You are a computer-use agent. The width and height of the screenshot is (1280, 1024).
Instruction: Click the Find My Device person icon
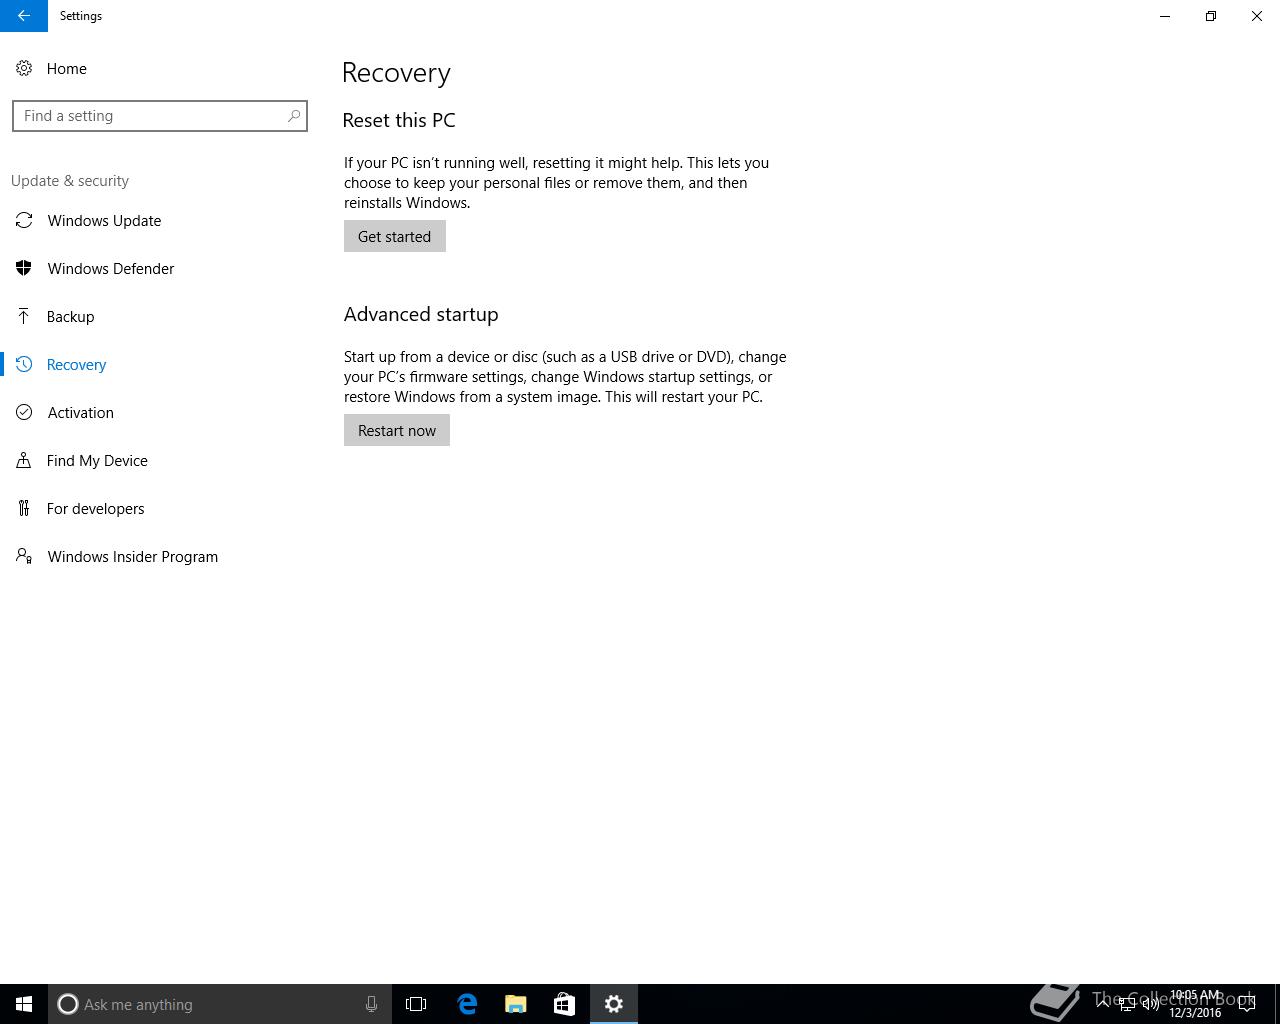pos(24,460)
